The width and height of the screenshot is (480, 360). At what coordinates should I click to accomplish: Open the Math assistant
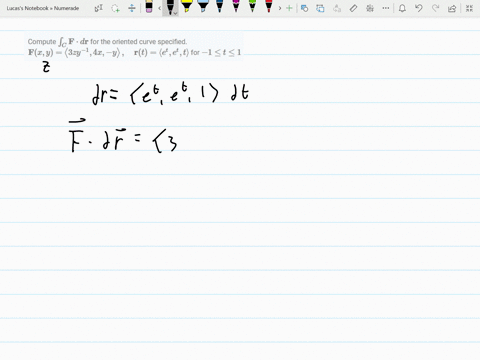370,8
